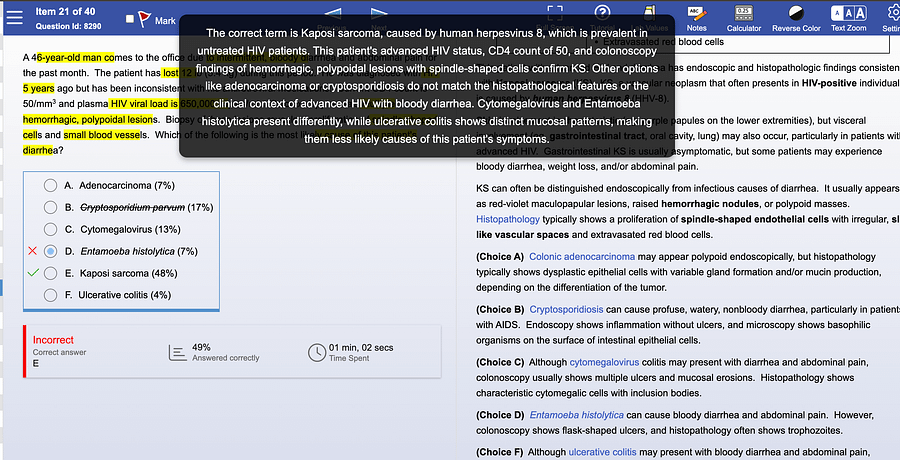
Task: Click the time spent clock icon
Action: coord(317,353)
